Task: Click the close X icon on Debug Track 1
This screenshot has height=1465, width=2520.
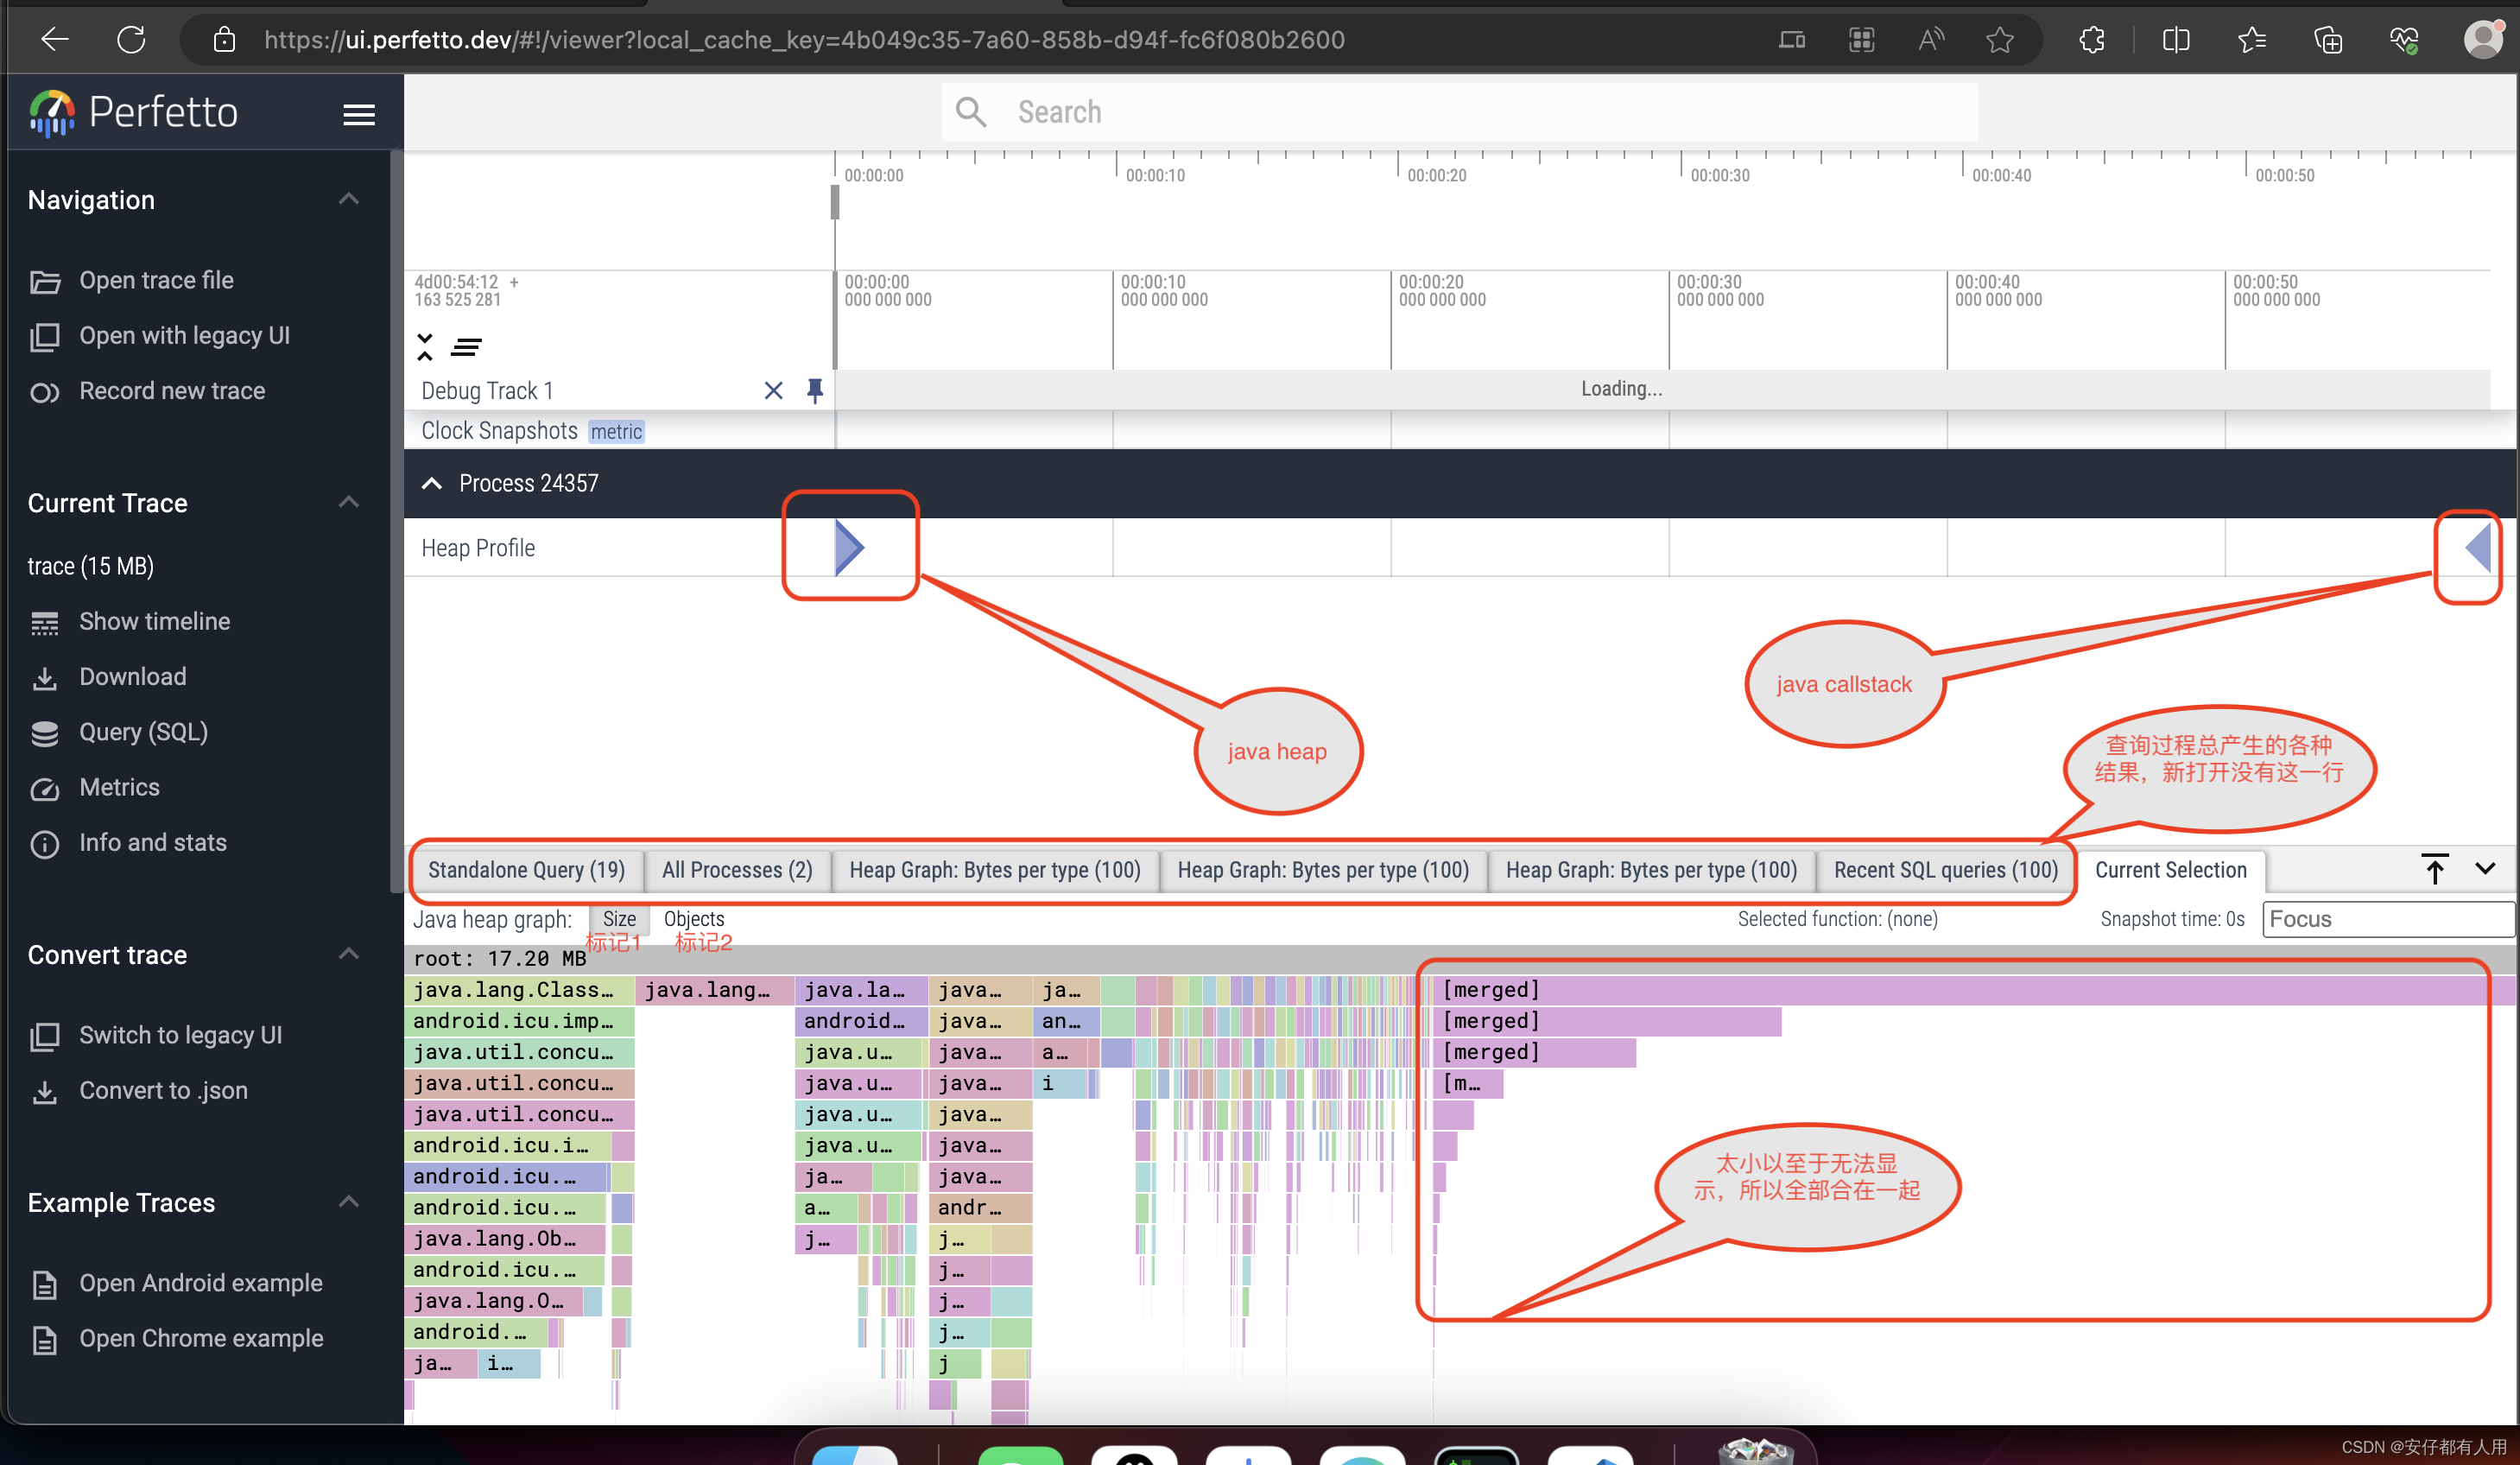Action: [772, 389]
